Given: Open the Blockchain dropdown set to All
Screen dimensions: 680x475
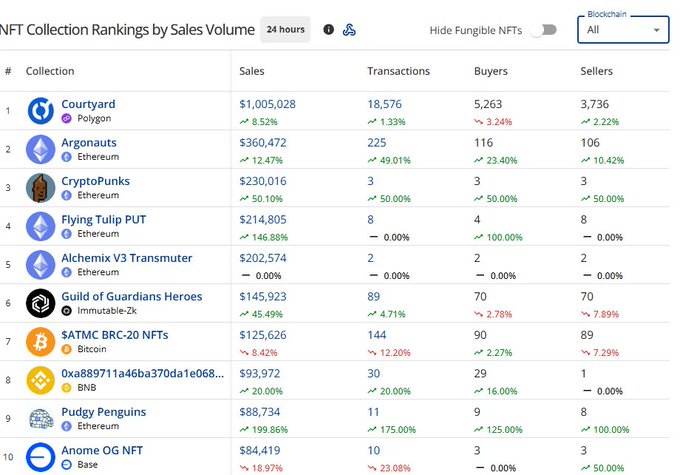Looking at the screenshot, I should (623, 29).
